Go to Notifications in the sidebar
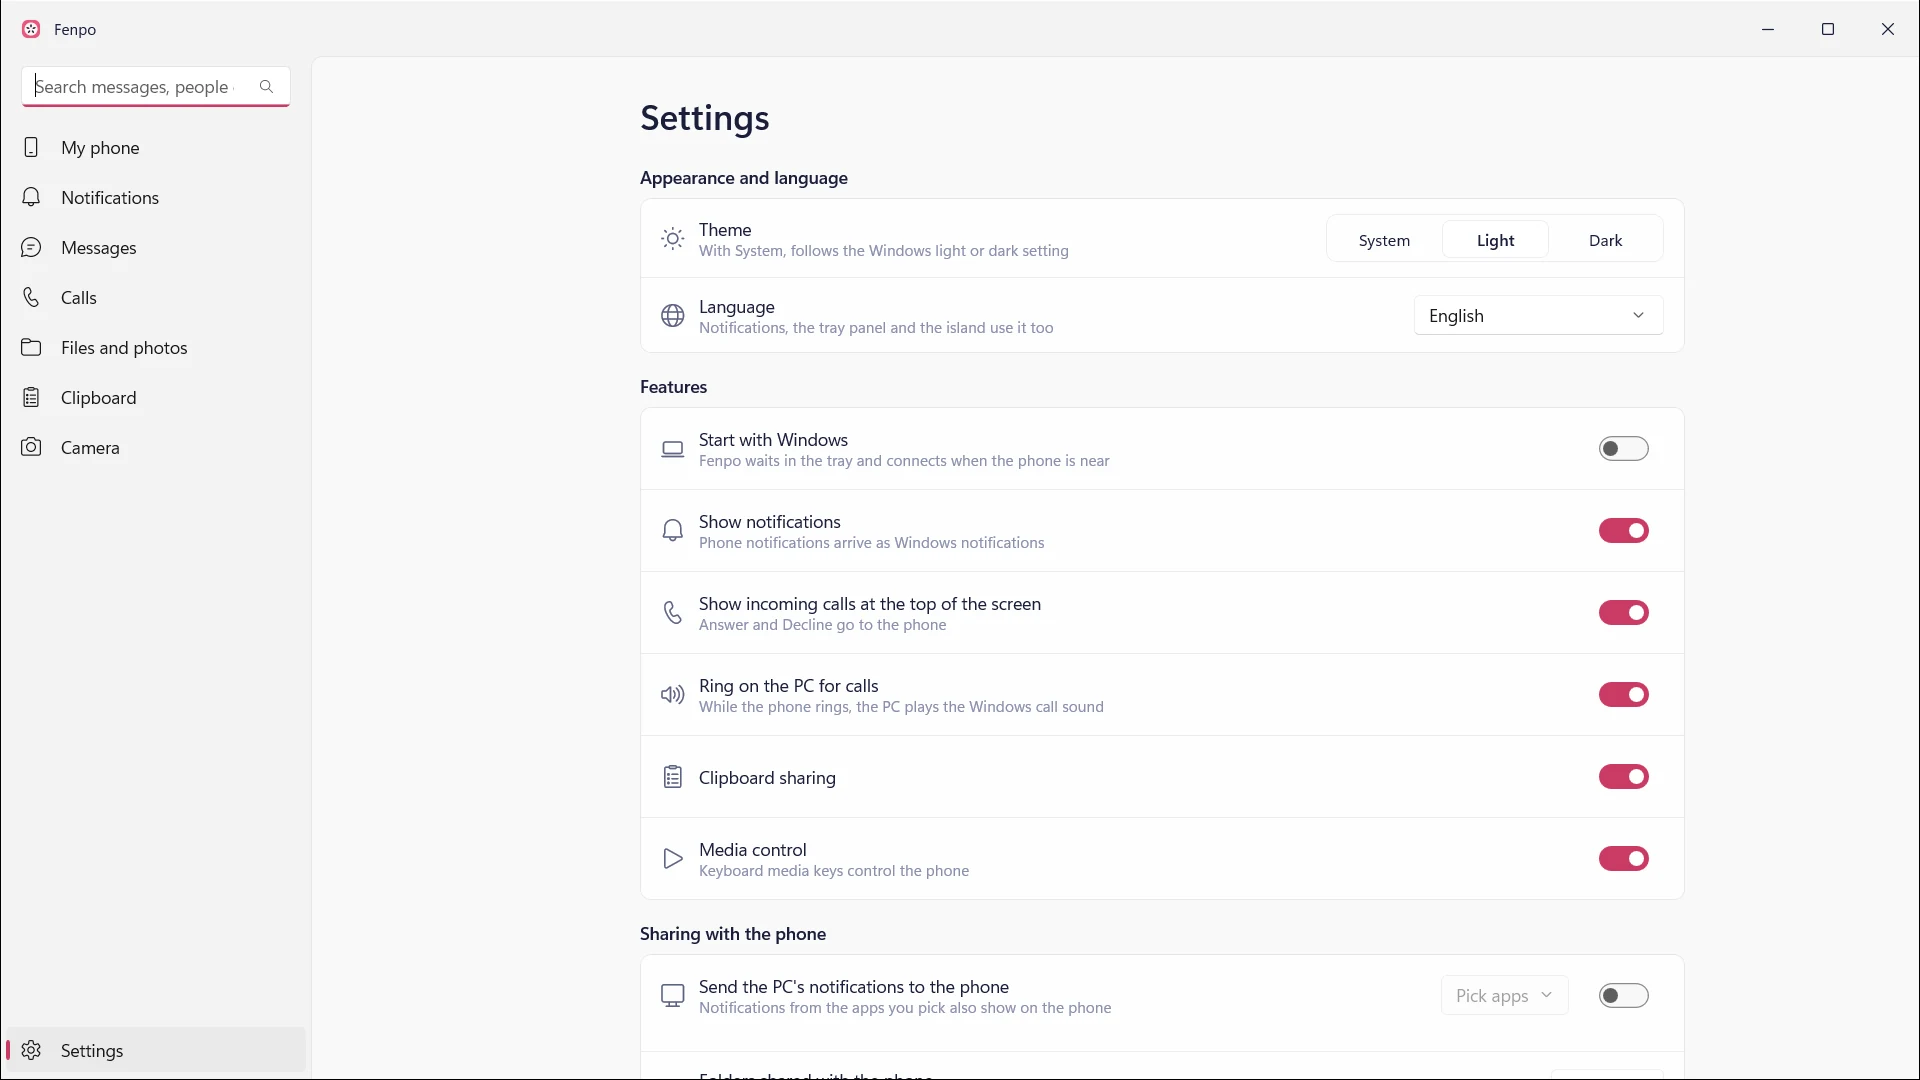This screenshot has height=1080, width=1920. 155,197
